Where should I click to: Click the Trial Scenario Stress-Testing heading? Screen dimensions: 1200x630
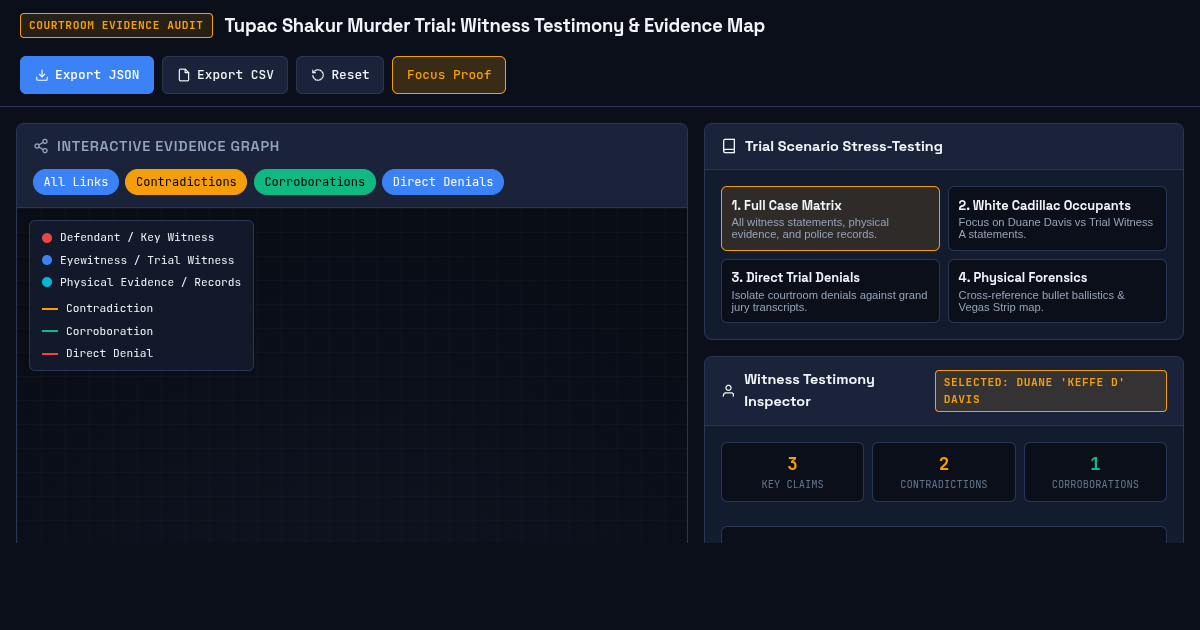tap(844, 146)
